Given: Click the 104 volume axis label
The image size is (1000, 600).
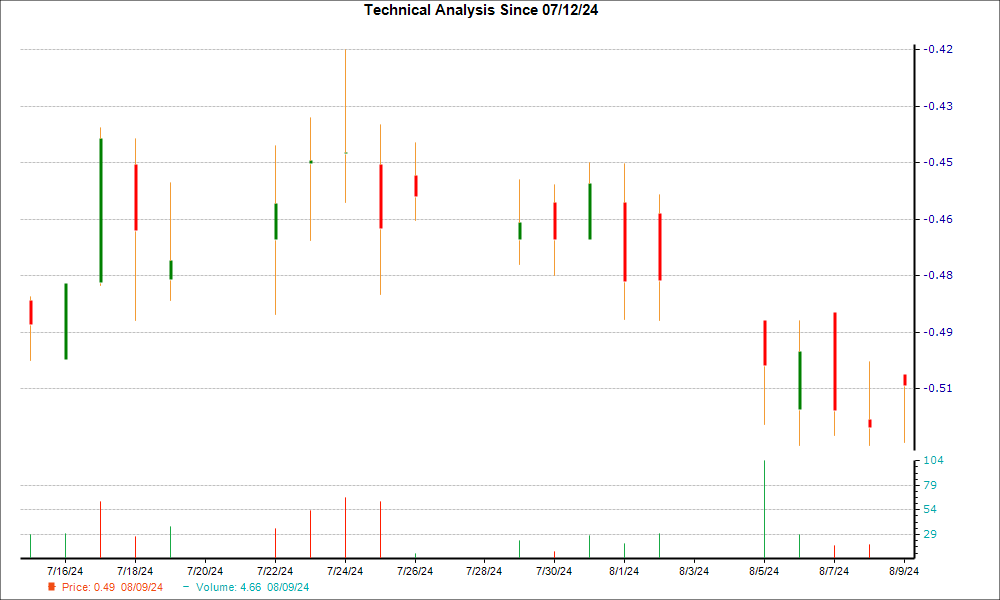Looking at the screenshot, I should point(935,460).
